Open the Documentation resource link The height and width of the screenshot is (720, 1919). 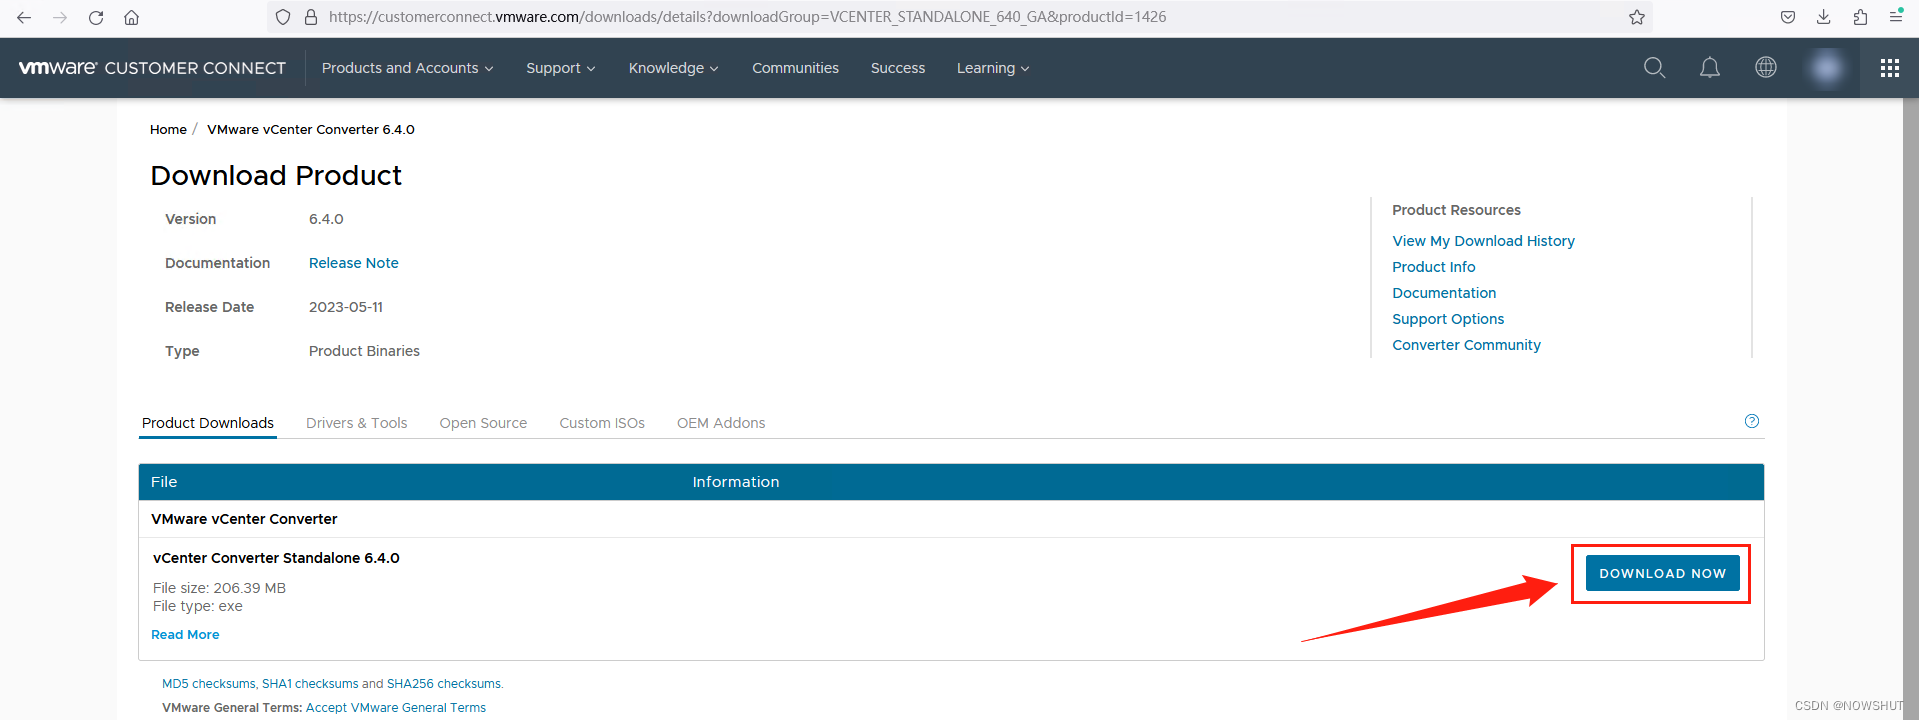click(x=1444, y=293)
